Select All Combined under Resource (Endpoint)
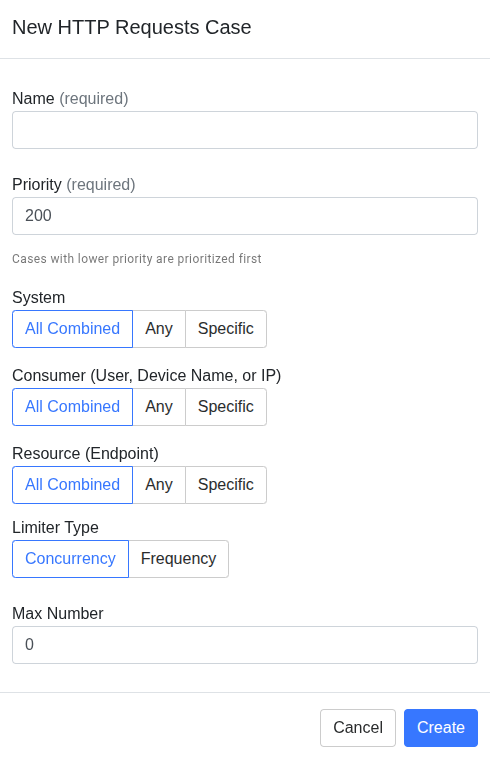Screen dimensions: 490x759 coord(73,485)
